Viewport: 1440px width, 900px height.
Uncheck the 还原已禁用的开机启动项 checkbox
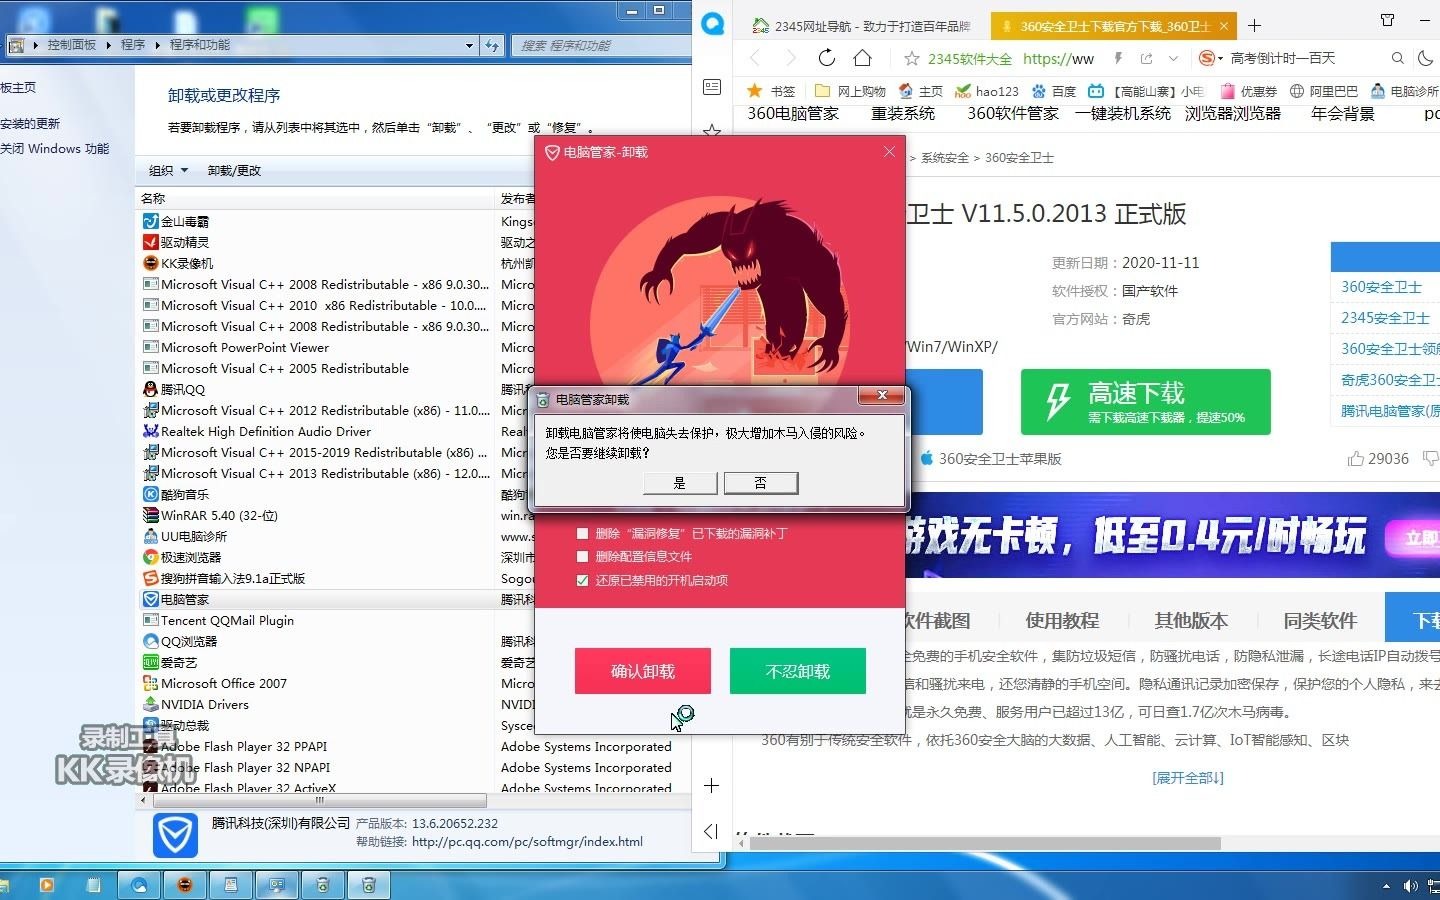(582, 580)
